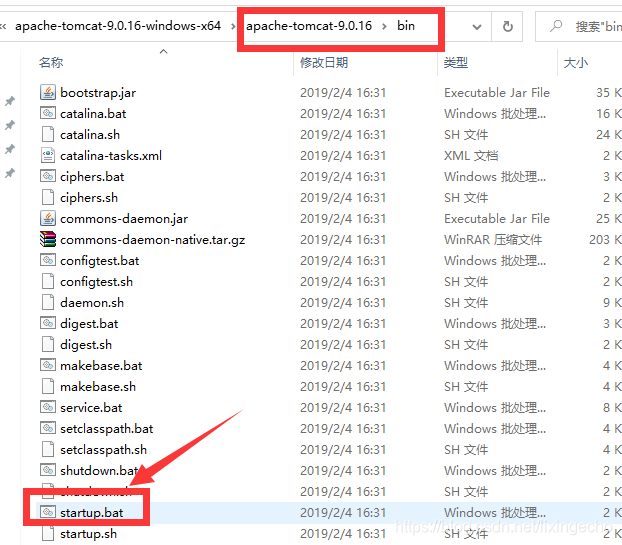
Task: Sort files by 名称 column header
Action: point(51,62)
